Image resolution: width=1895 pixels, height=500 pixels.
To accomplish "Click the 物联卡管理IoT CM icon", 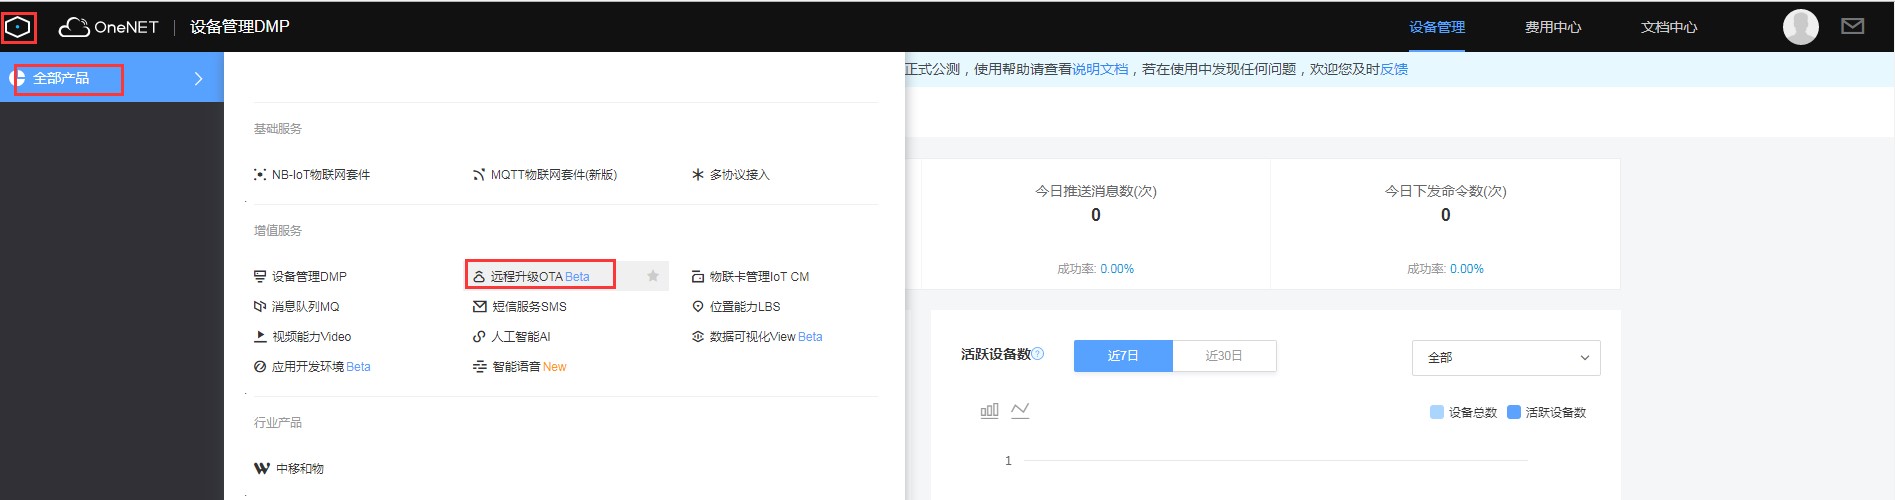I will [x=698, y=277].
